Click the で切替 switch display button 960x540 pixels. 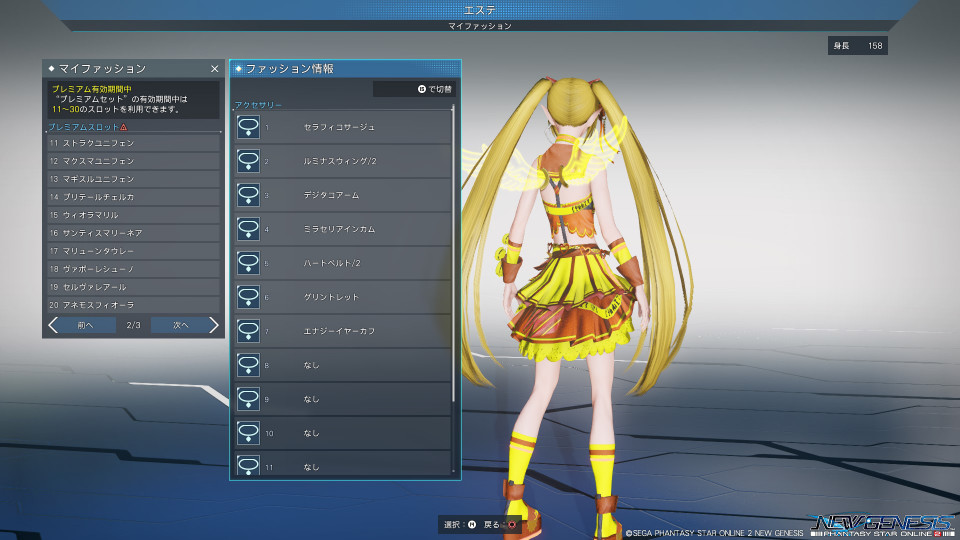(414, 89)
